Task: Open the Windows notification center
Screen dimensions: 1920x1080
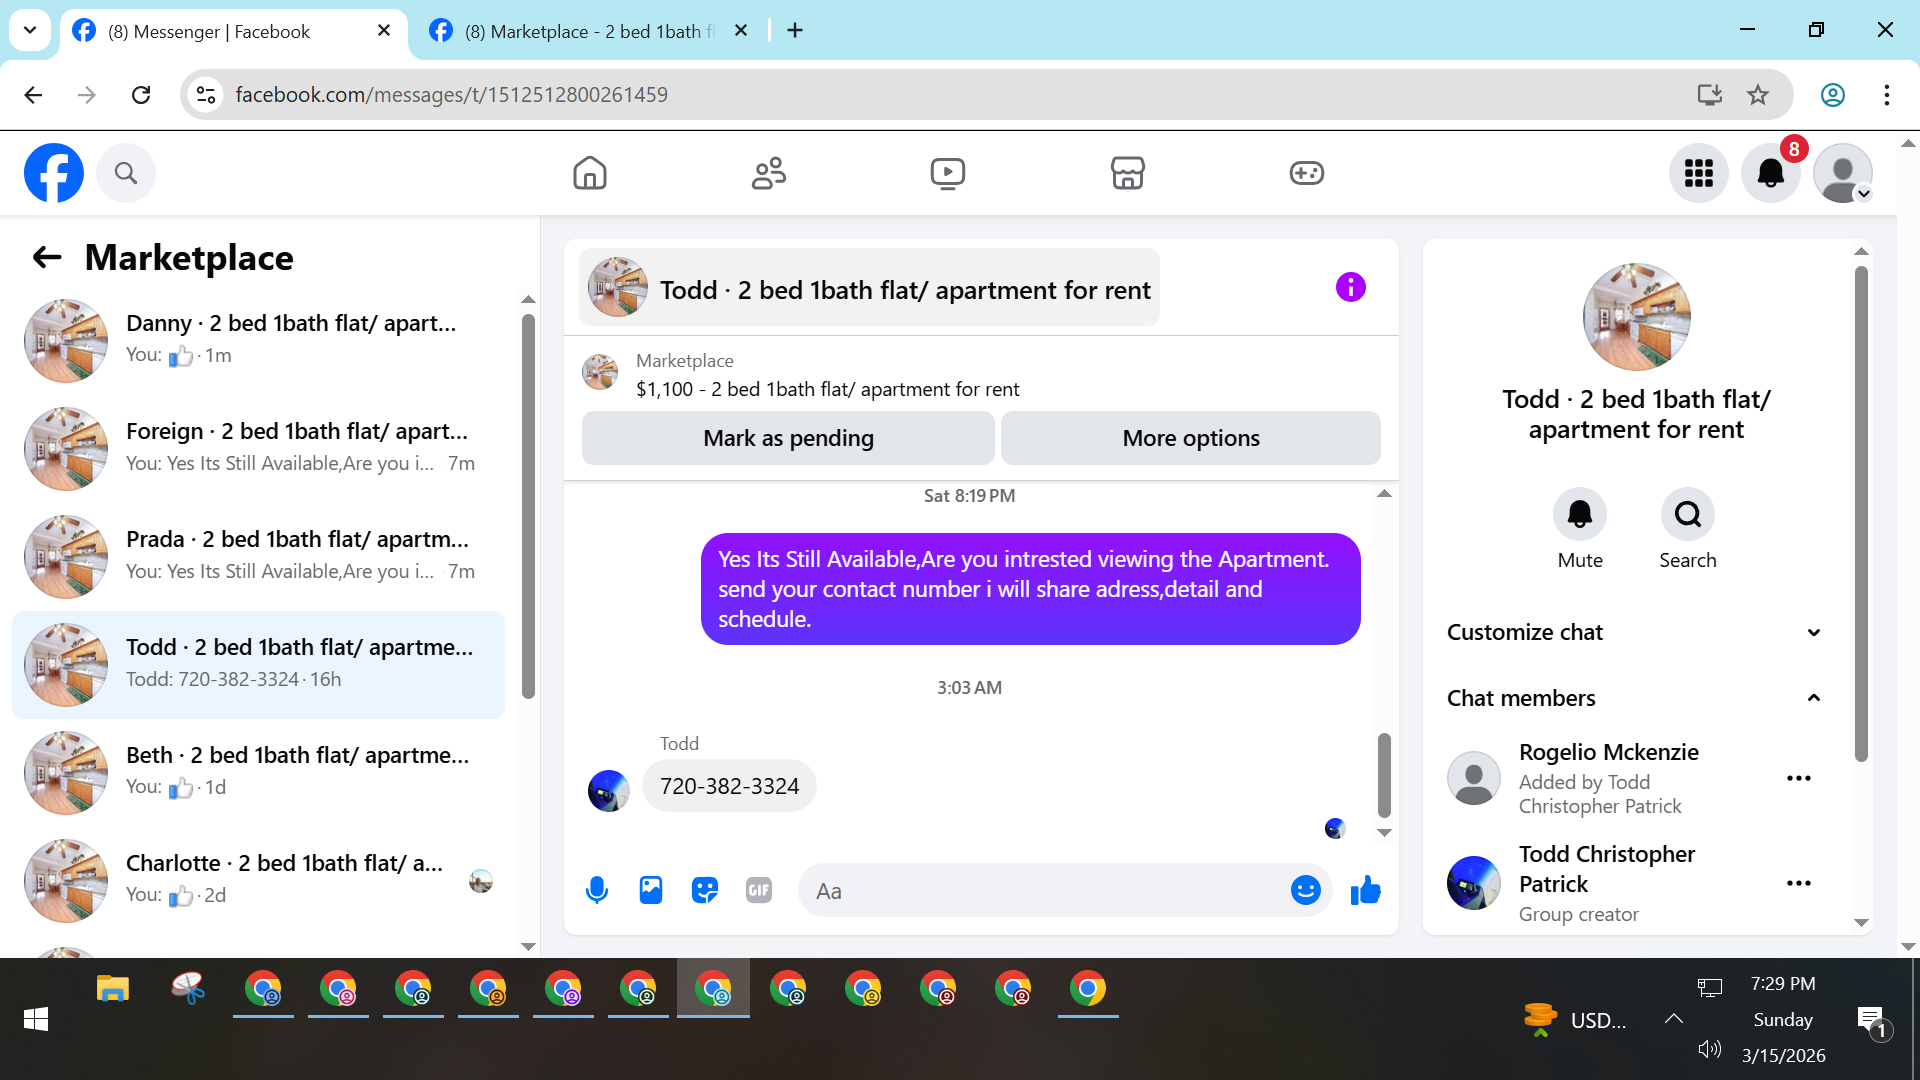Action: pyautogui.click(x=1871, y=1021)
